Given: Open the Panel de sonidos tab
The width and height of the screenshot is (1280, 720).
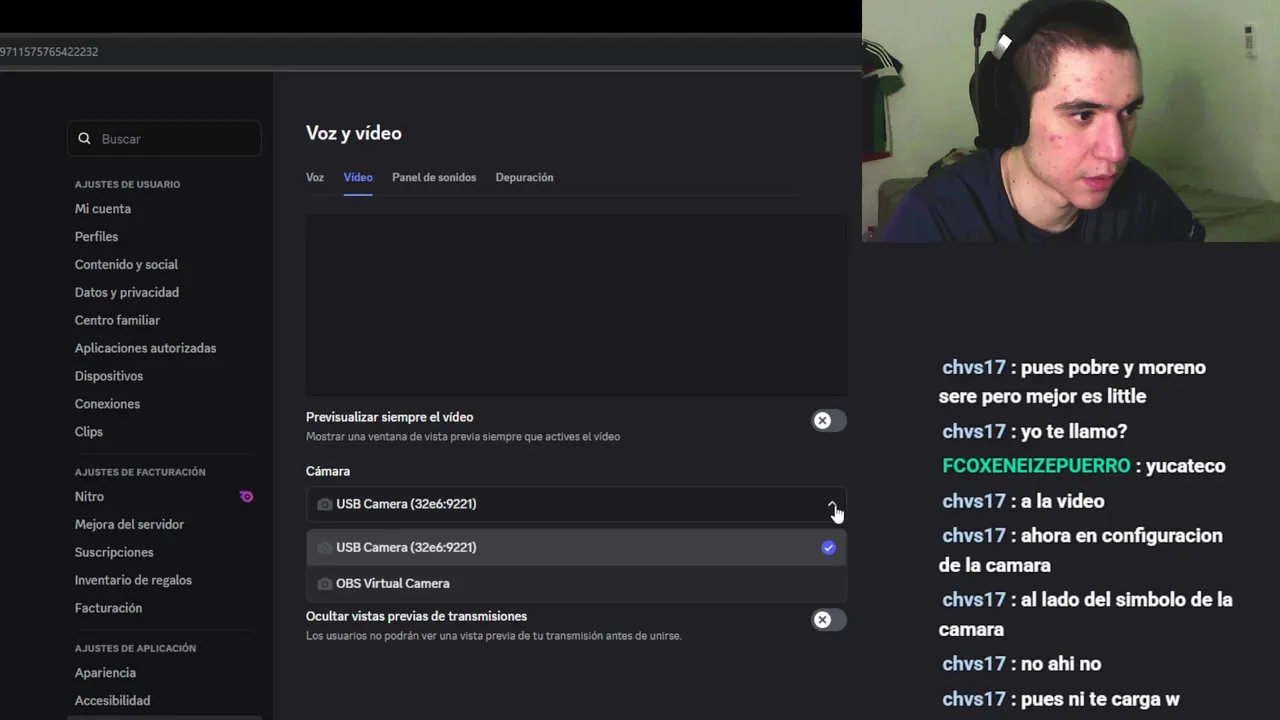Looking at the screenshot, I should pos(434,177).
